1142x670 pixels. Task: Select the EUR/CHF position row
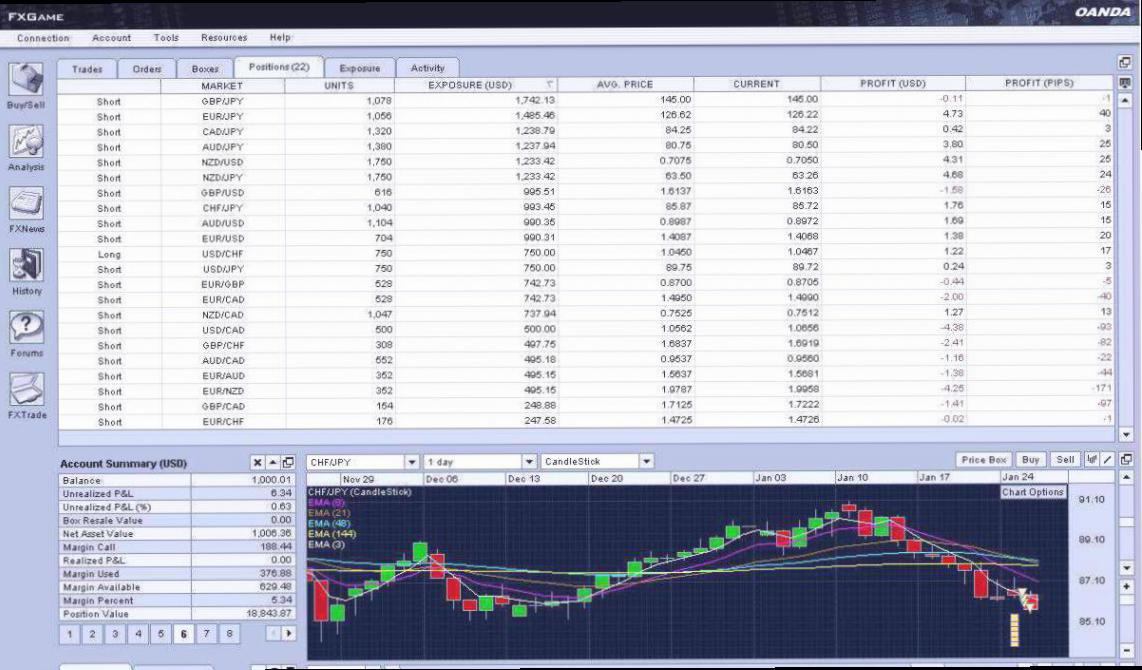click(x=586, y=421)
